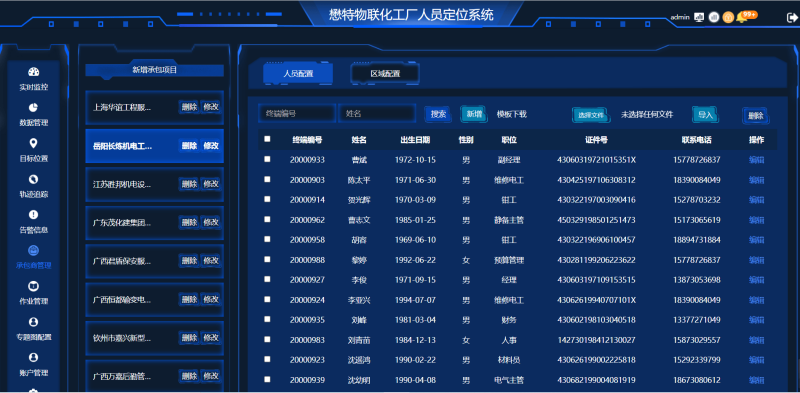Check the row checkbox for terminal 20000988
The width and height of the screenshot is (800, 393).
267,259
